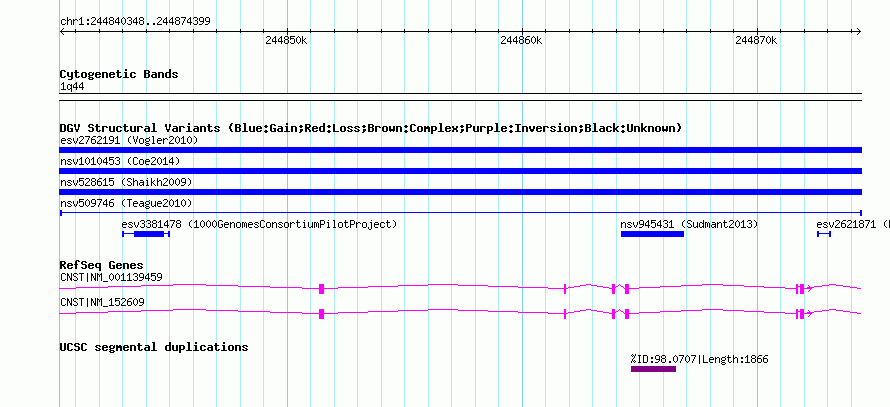Click the UCSC segmental duplications track title
The width and height of the screenshot is (890, 407).
click(x=154, y=347)
